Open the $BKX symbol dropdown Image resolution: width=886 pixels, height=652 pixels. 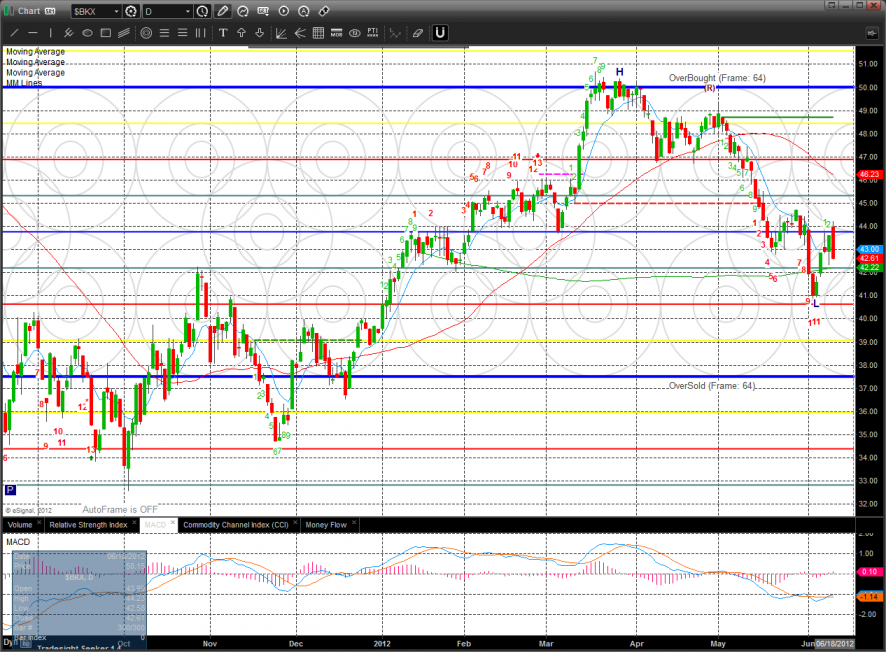pyautogui.click(x=116, y=11)
